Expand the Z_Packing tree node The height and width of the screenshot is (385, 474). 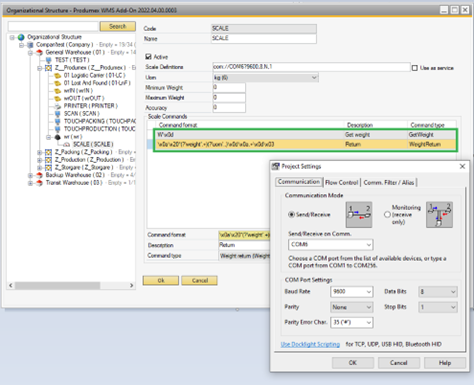click(39, 152)
